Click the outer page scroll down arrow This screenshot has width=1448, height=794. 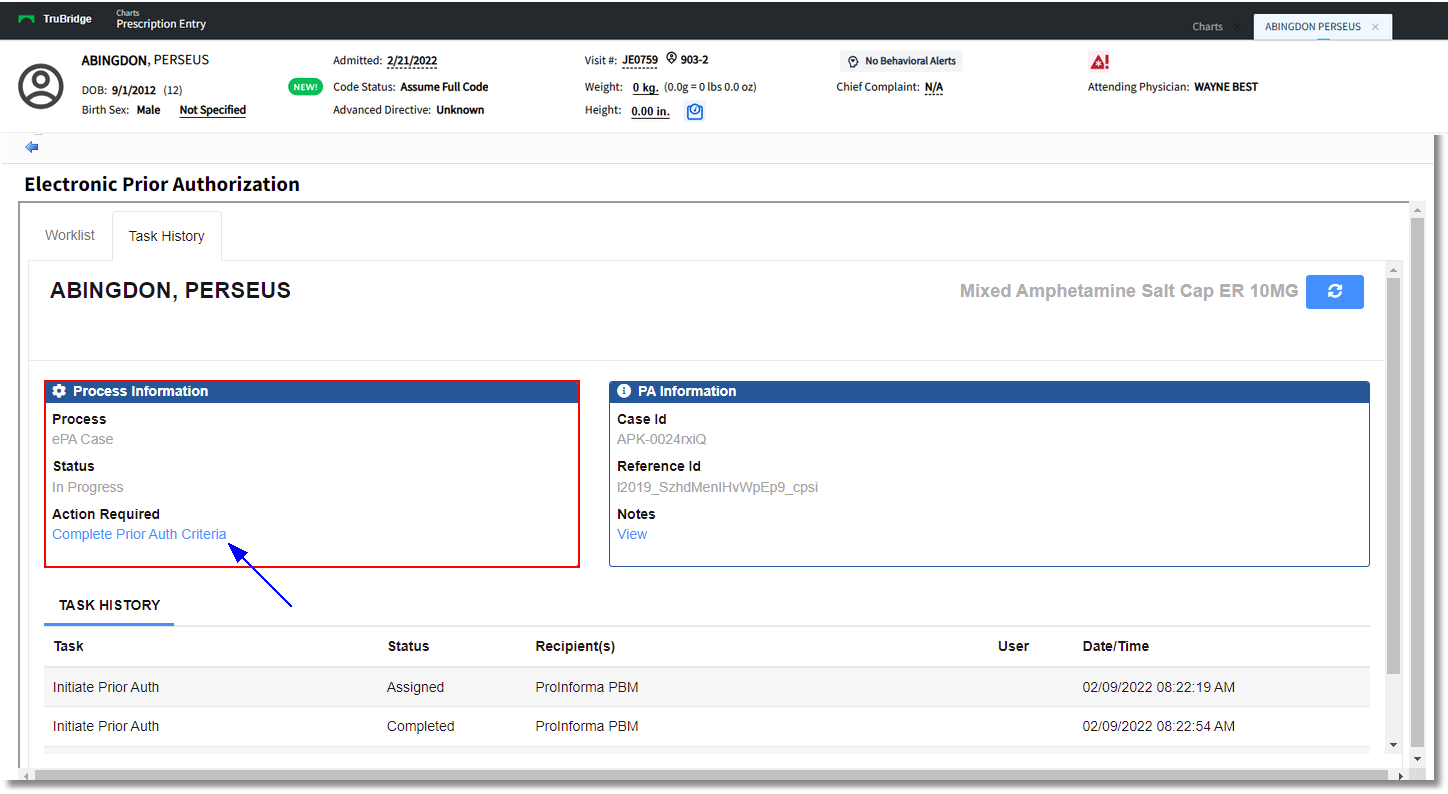tap(1416, 760)
